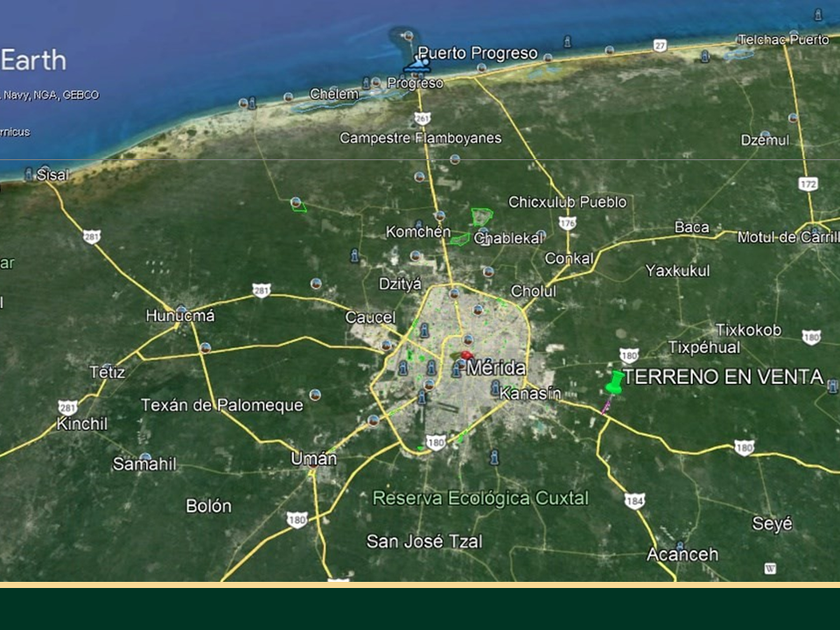The height and width of the screenshot is (630, 840).
Task: Select the highway 184 shield above Acanceh
Action: tap(634, 499)
